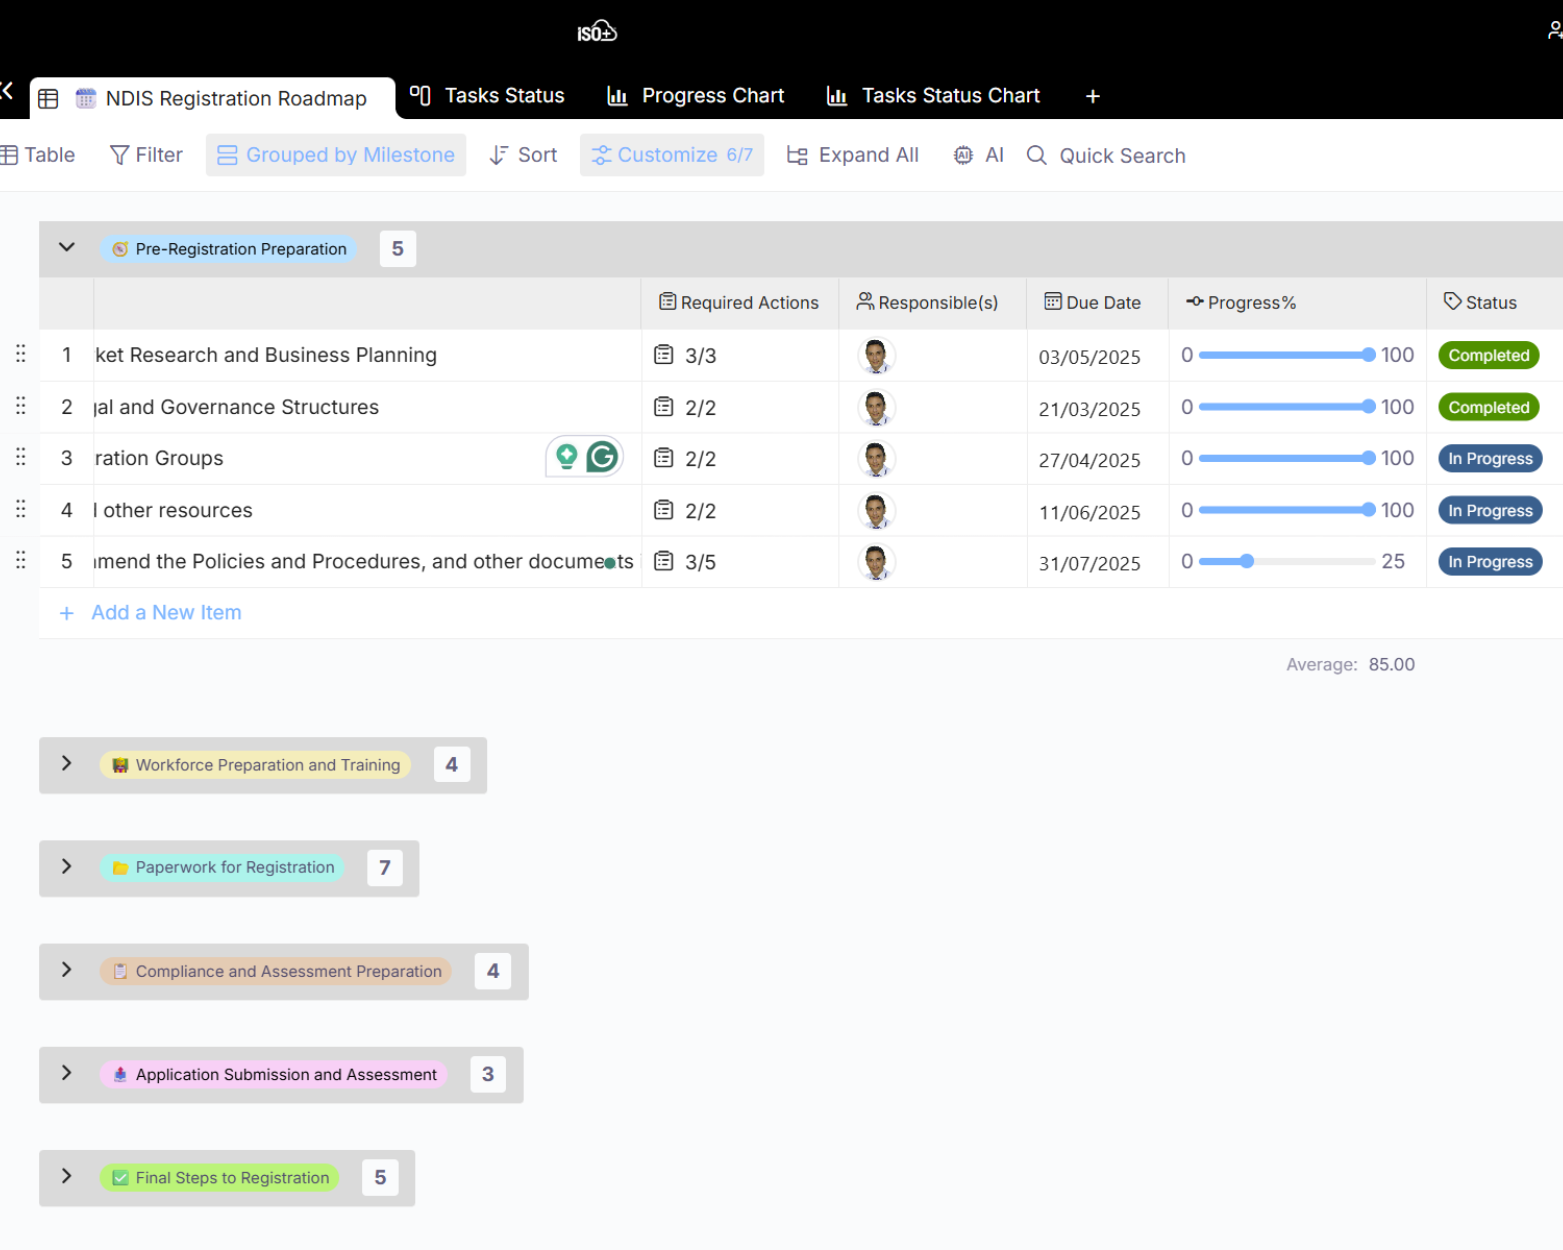
Task: Toggle the Customize 6/7 columns option
Action: pyautogui.click(x=672, y=155)
